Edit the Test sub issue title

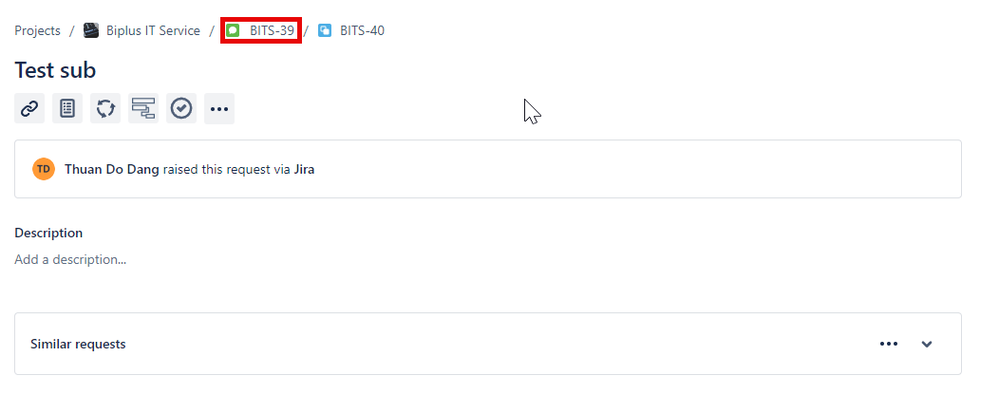coord(55,69)
